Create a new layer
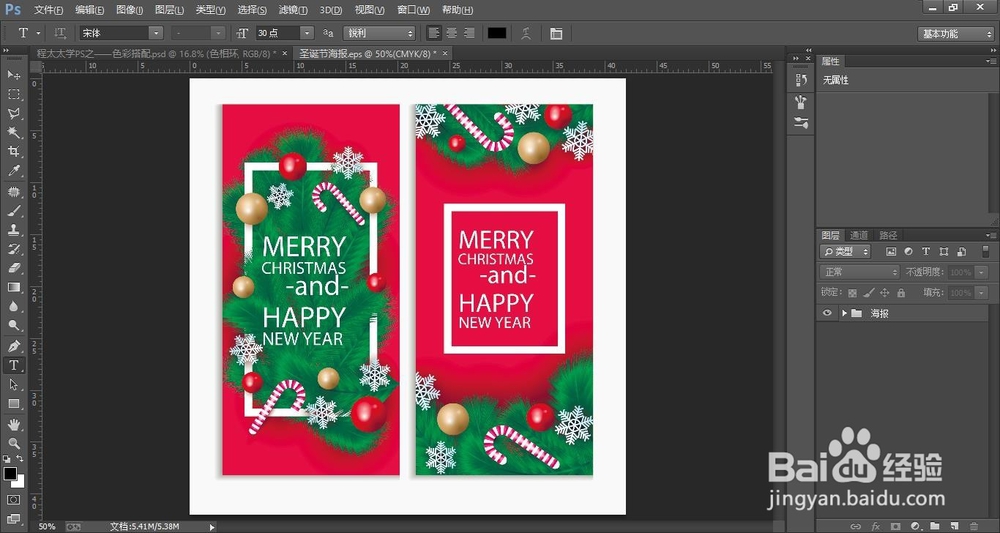 pos(954,526)
